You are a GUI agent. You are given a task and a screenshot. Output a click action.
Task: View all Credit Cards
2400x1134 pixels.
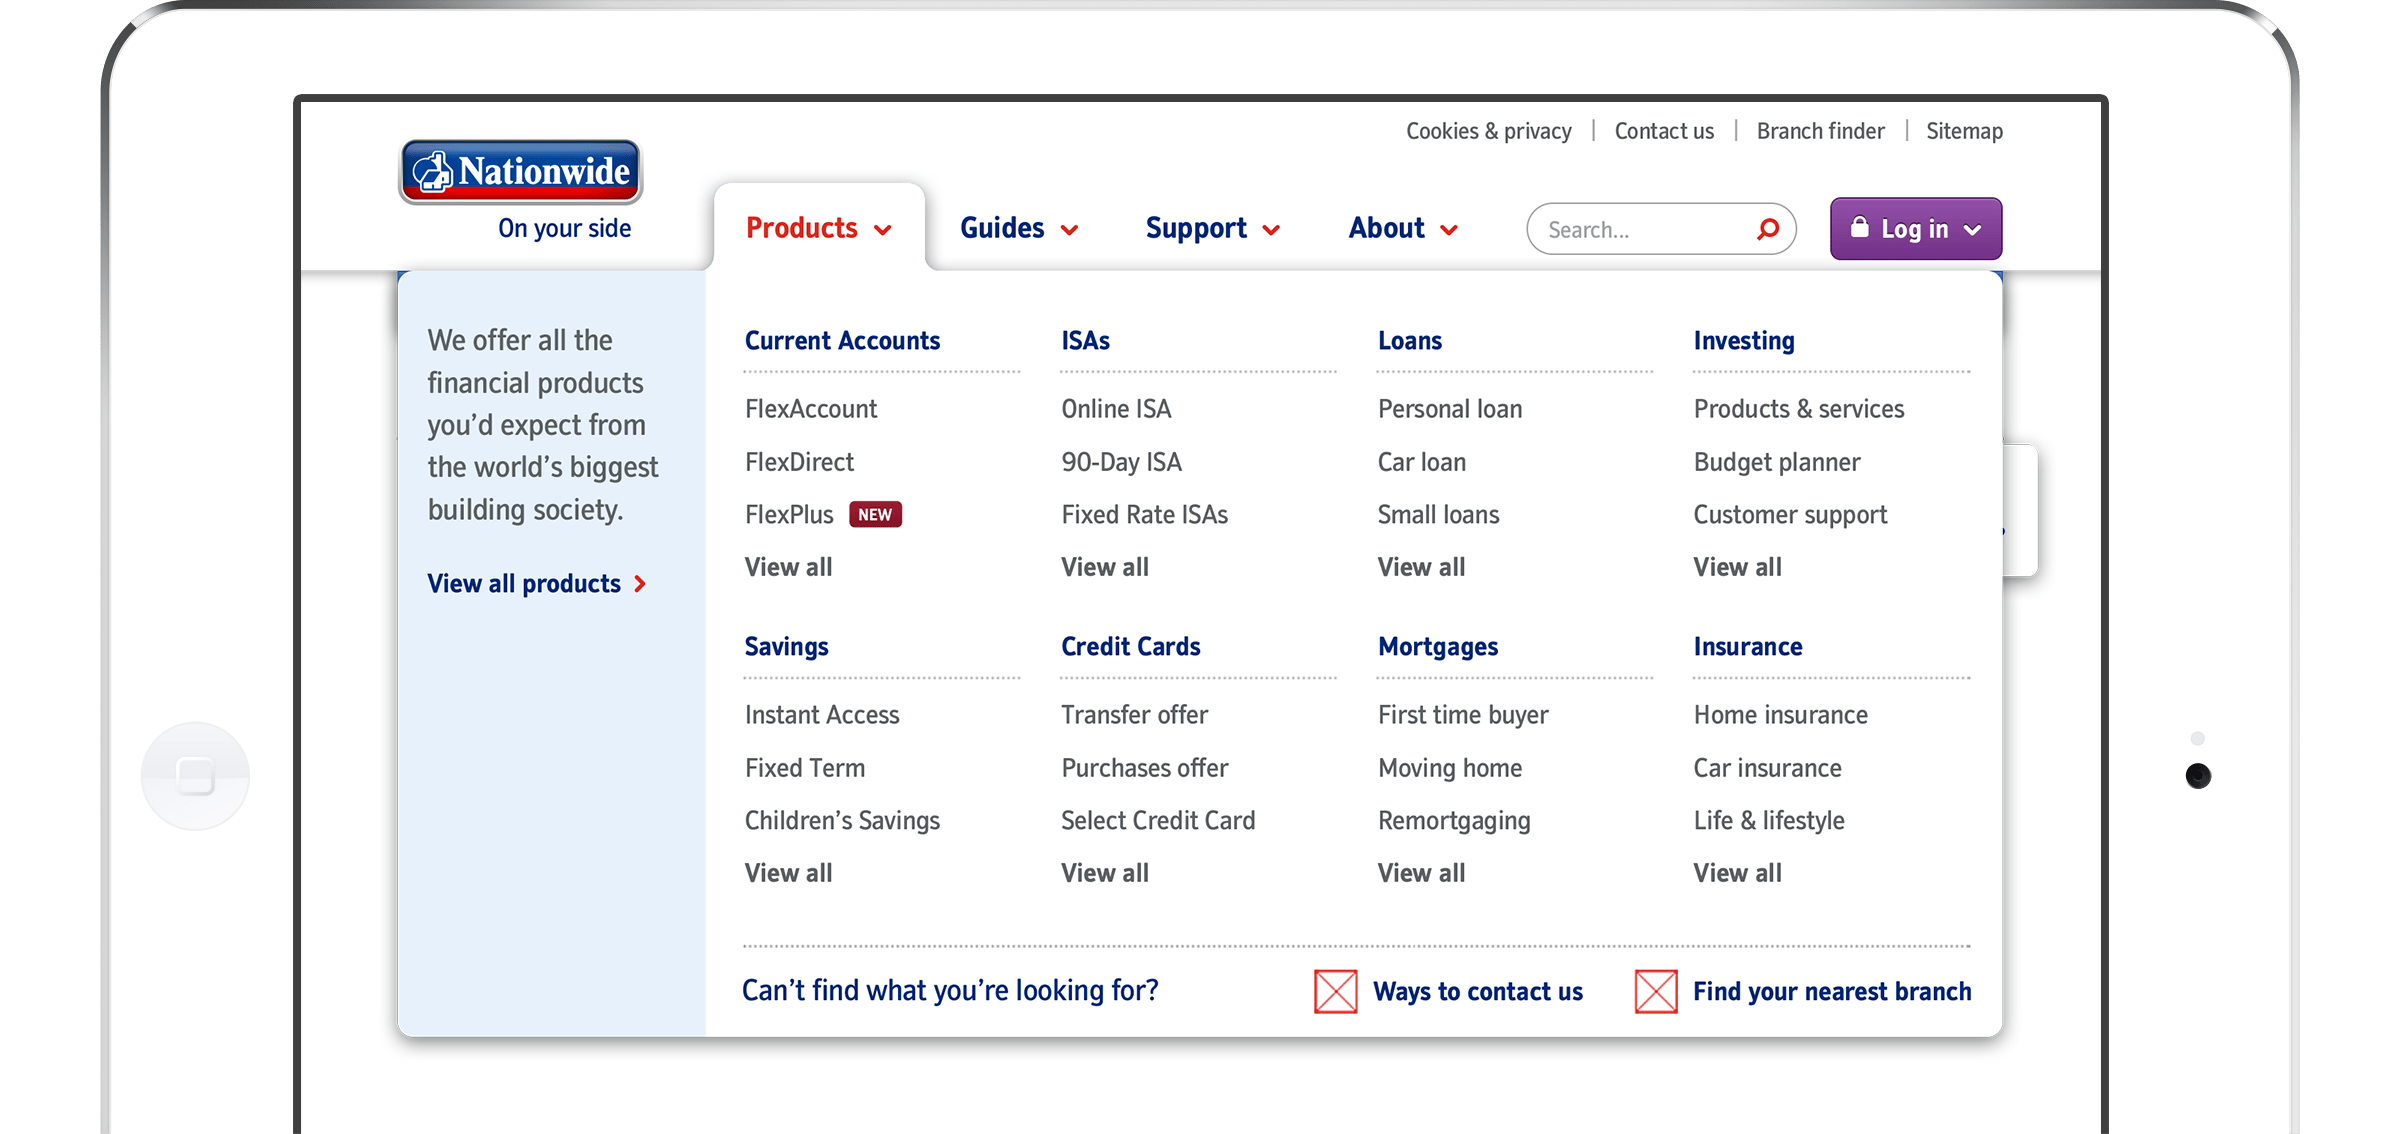pyautogui.click(x=1104, y=873)
